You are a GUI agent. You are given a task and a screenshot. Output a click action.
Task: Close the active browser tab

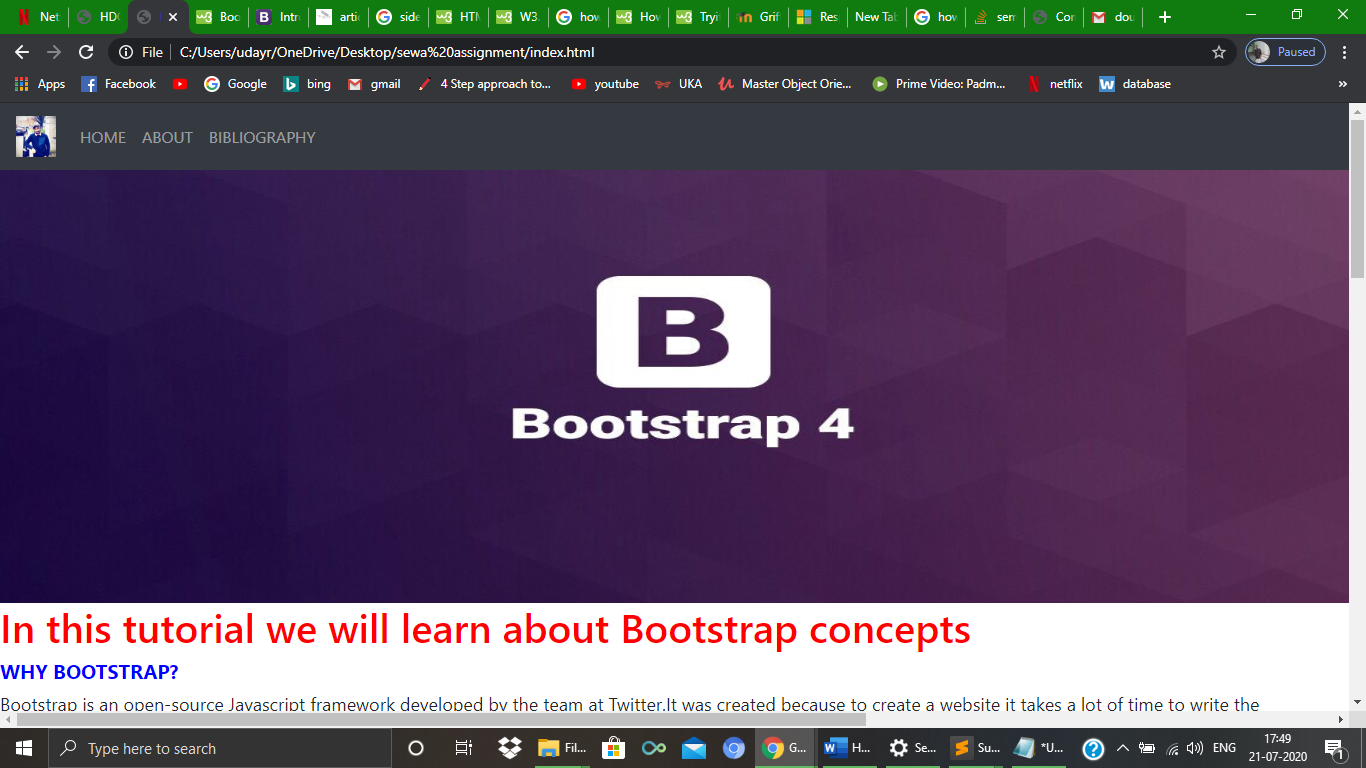coord(173,17)
